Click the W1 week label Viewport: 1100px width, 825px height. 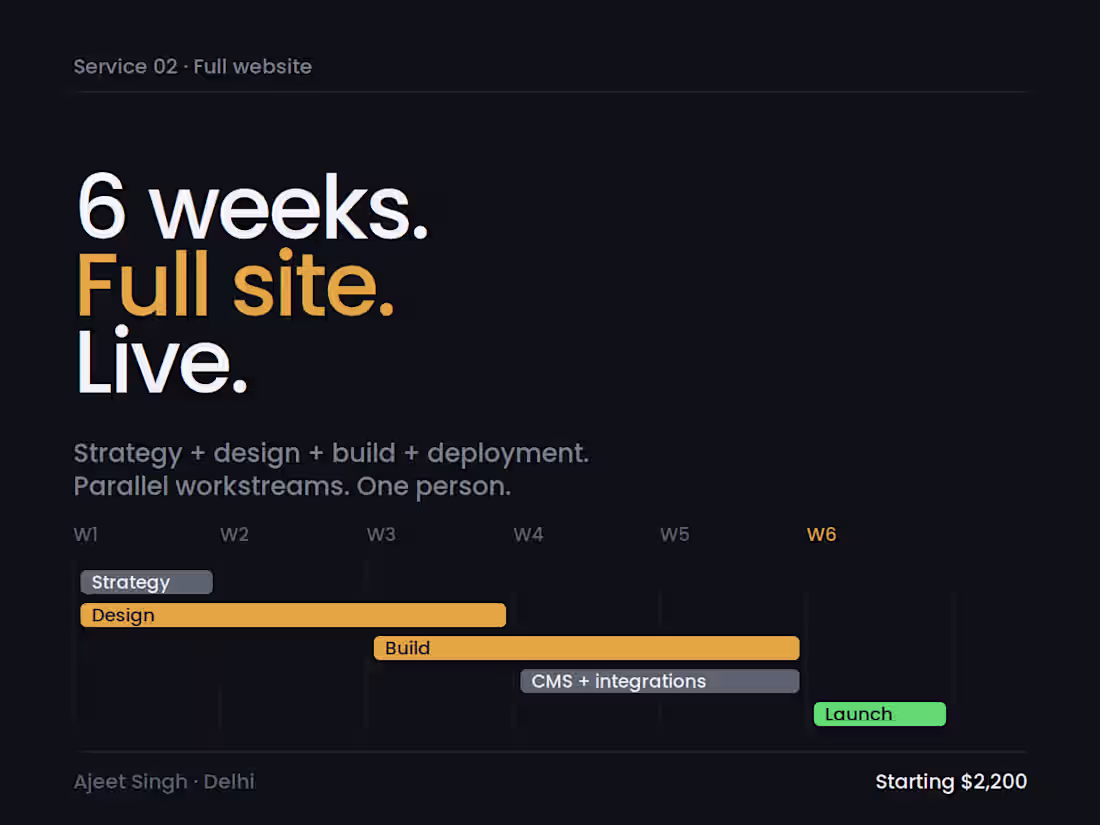pyautogui.click(x=86, y=535)
